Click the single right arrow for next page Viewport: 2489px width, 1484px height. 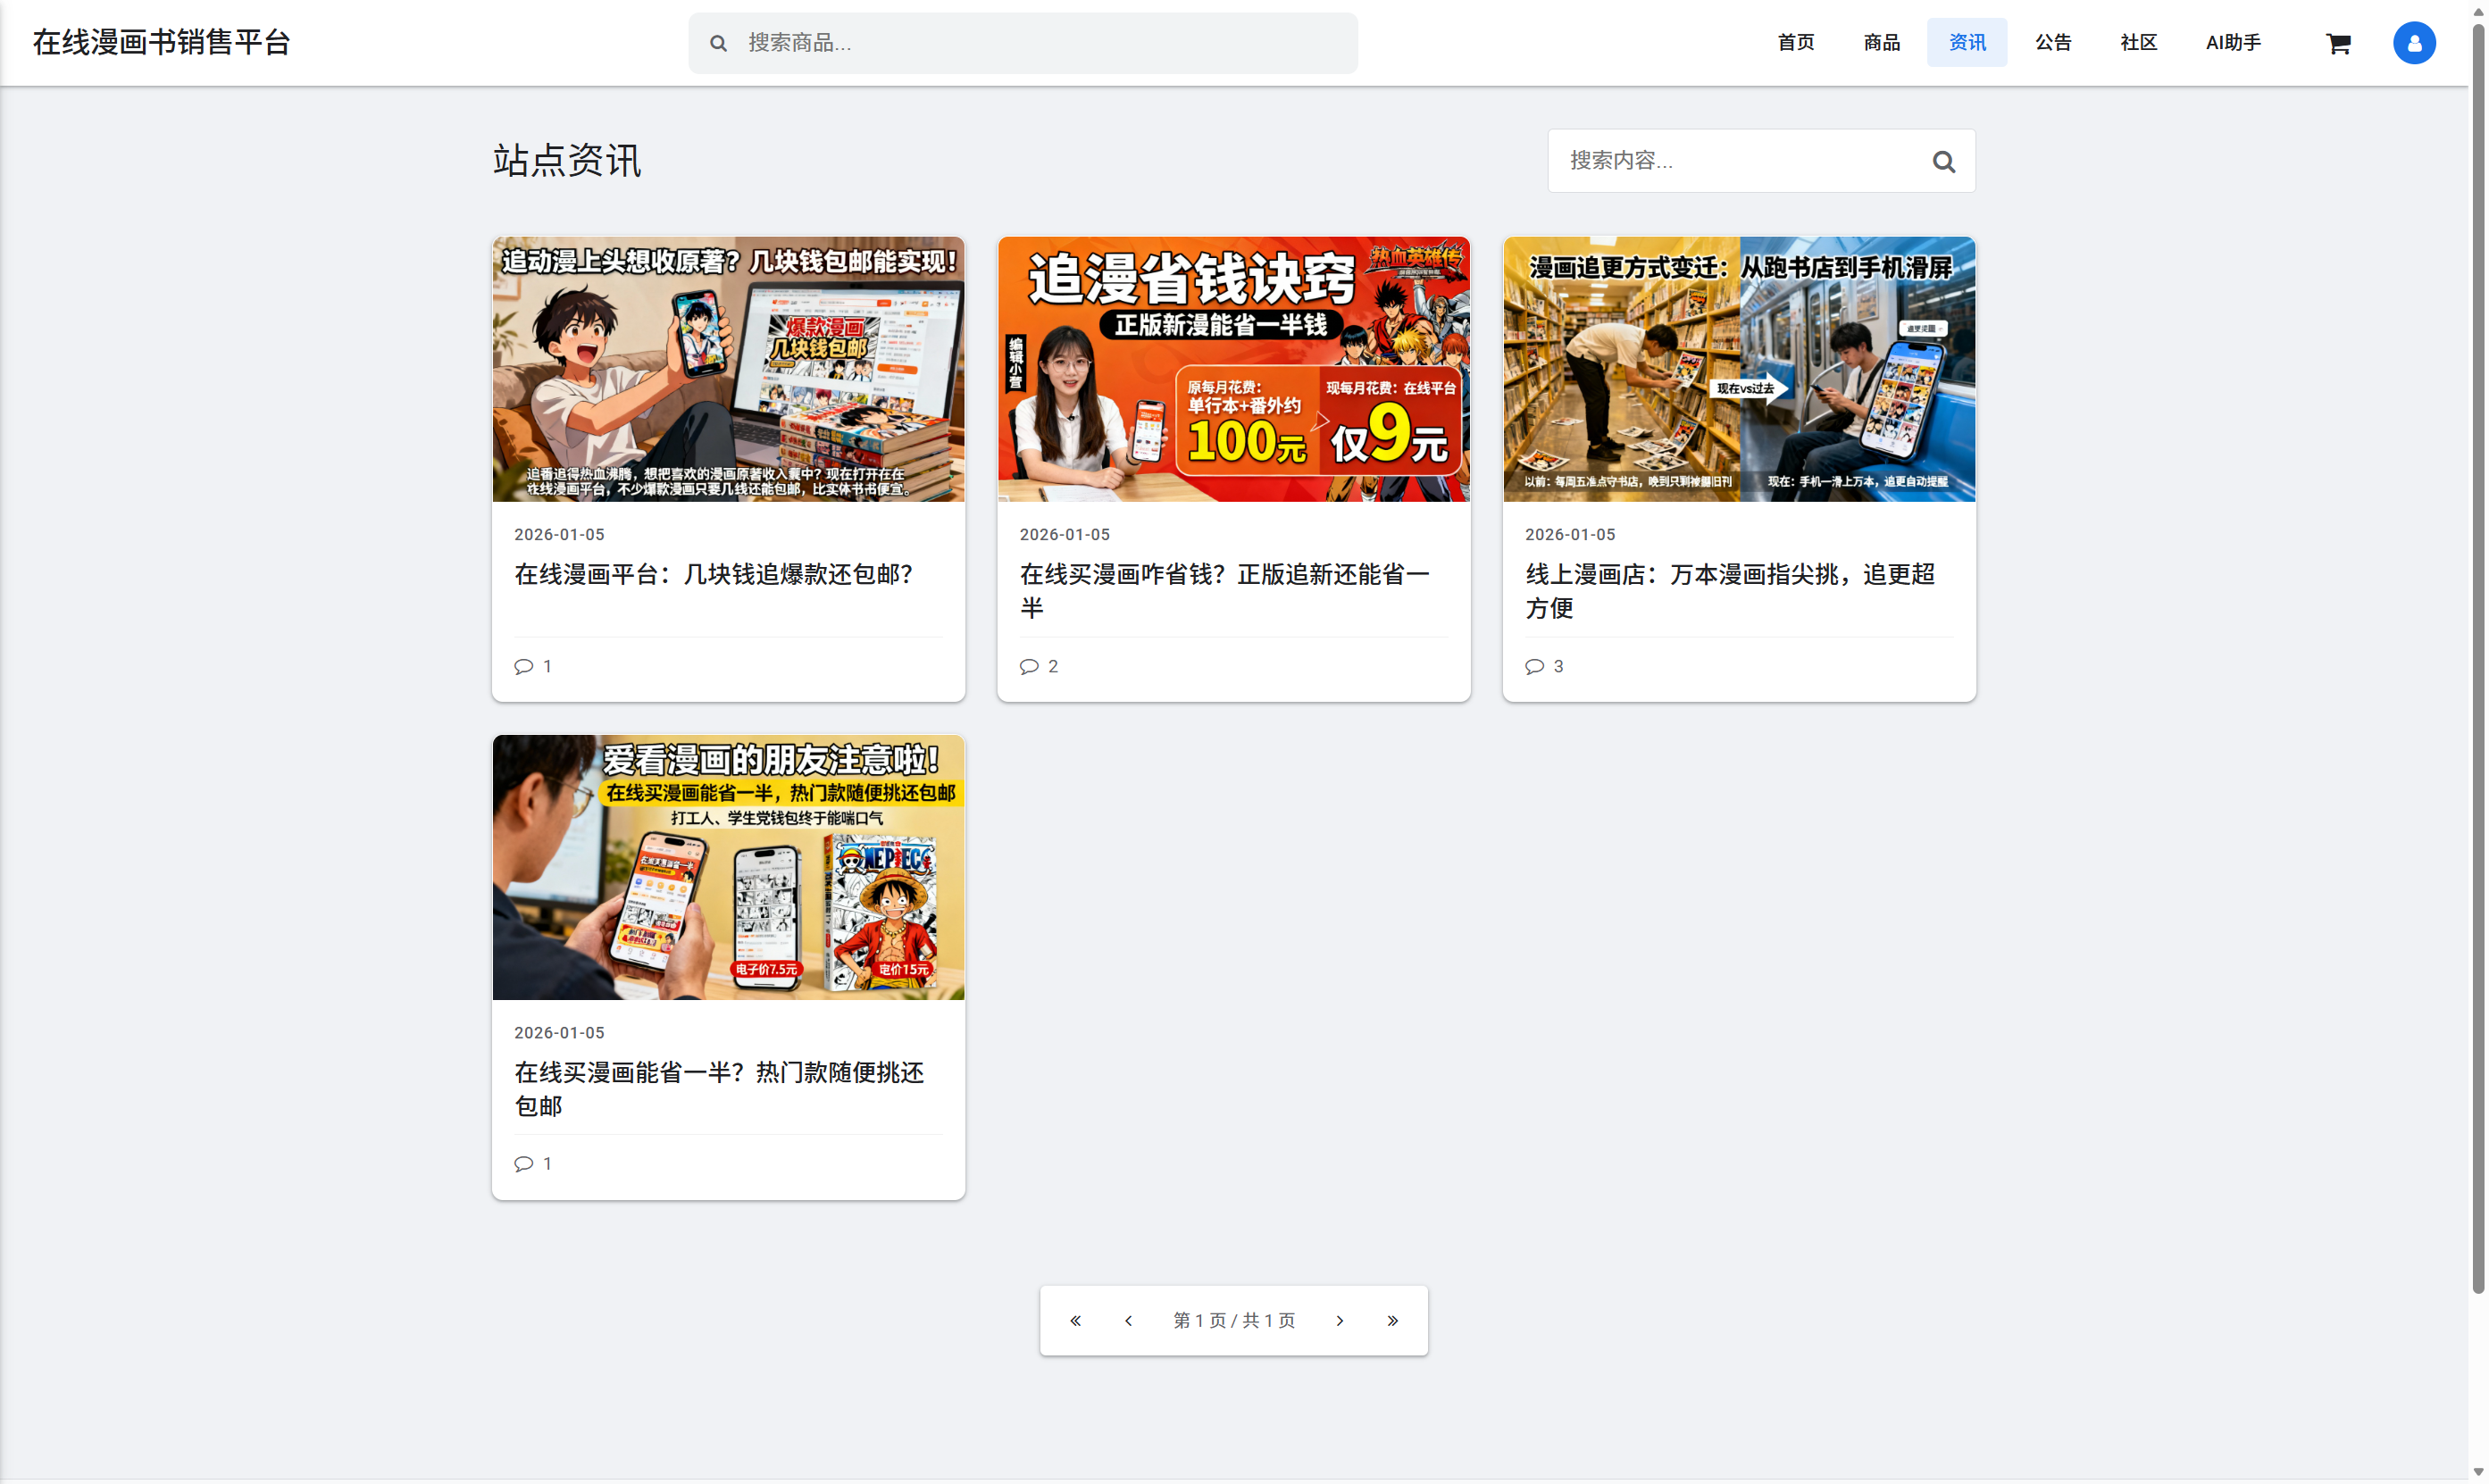pyautogui.click(x=1340, y=1320)
